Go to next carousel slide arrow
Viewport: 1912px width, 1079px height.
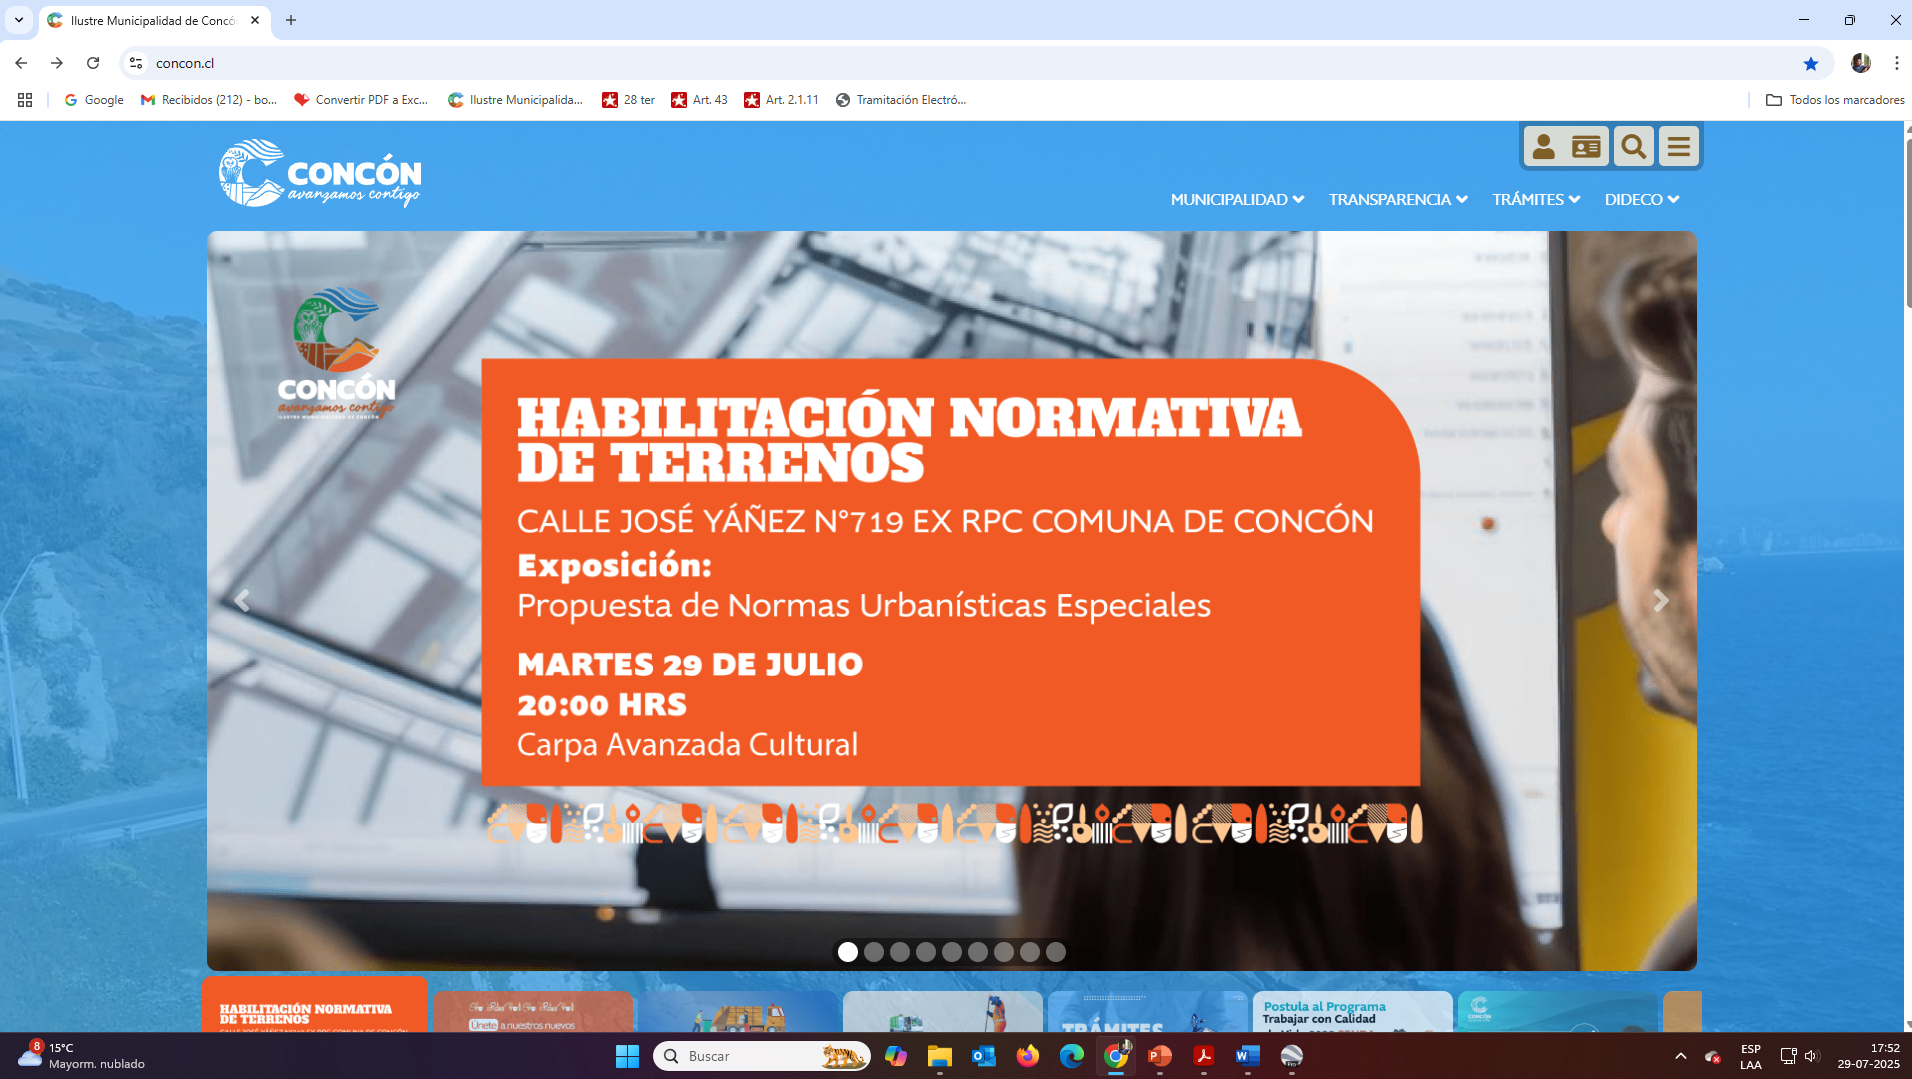click(1661, 601)
